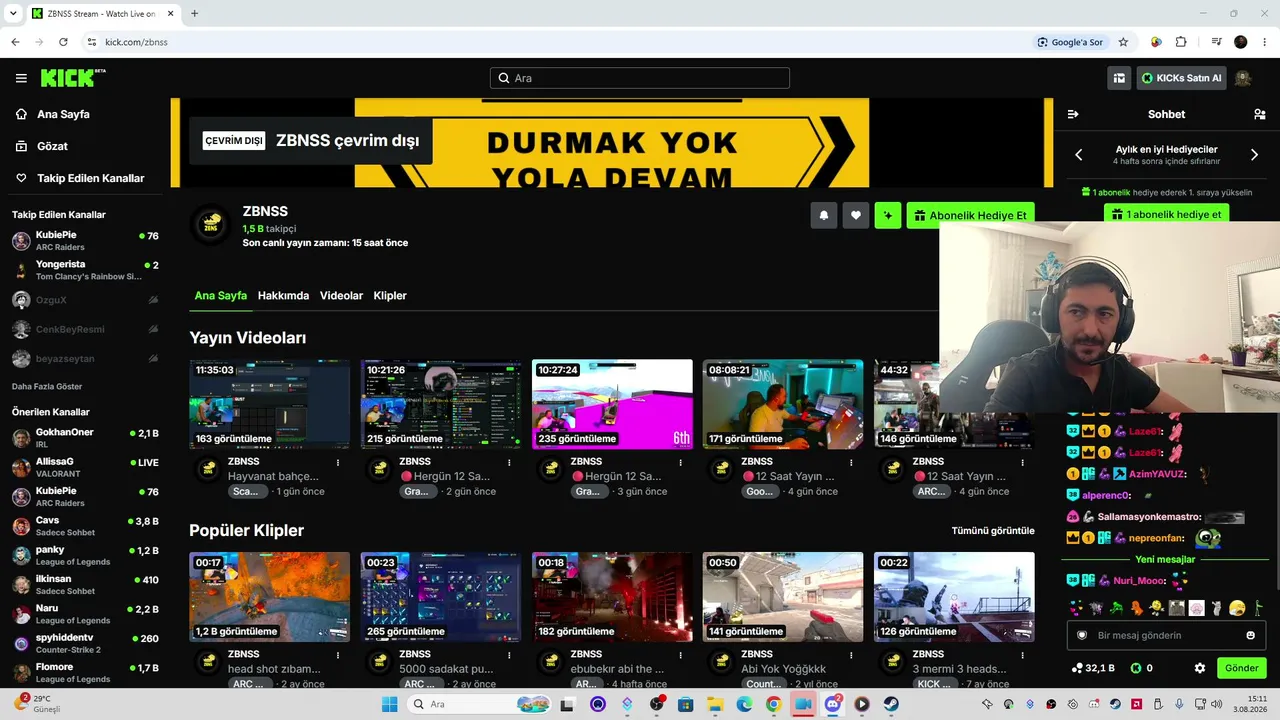Open Tümünü görüntüle clips link
The width and height of the screenshot is (1280, 720).
tap(993, 531)
